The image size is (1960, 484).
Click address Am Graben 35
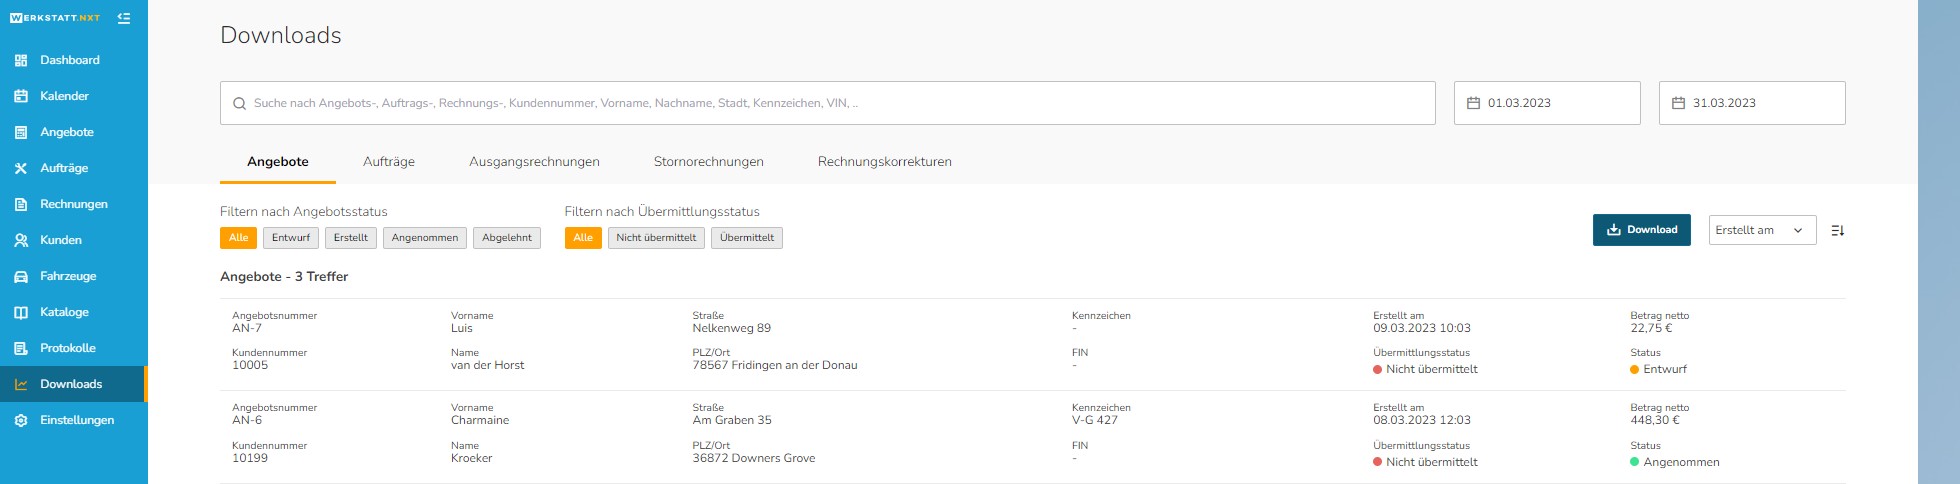732,421
